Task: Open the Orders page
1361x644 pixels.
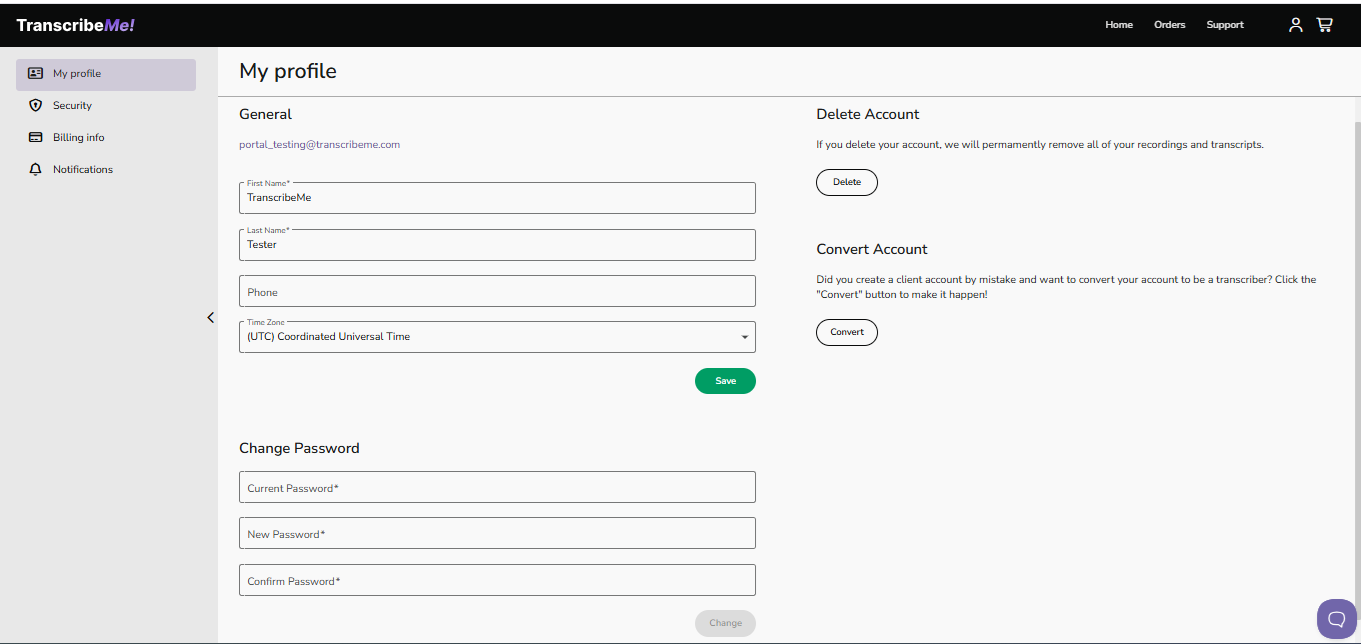Action: click(1169, 24)
